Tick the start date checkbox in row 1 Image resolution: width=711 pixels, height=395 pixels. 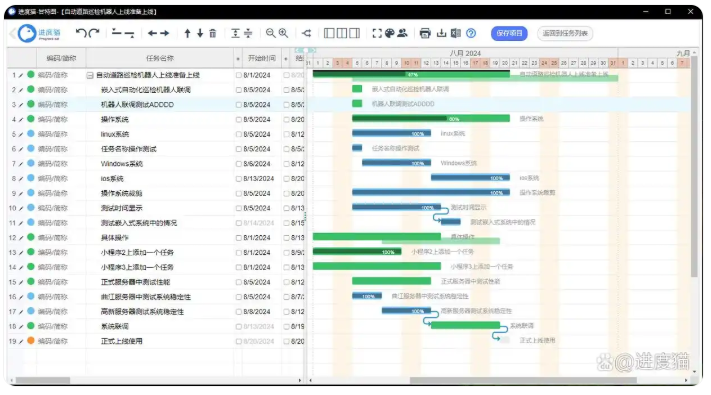click(239, 75)
